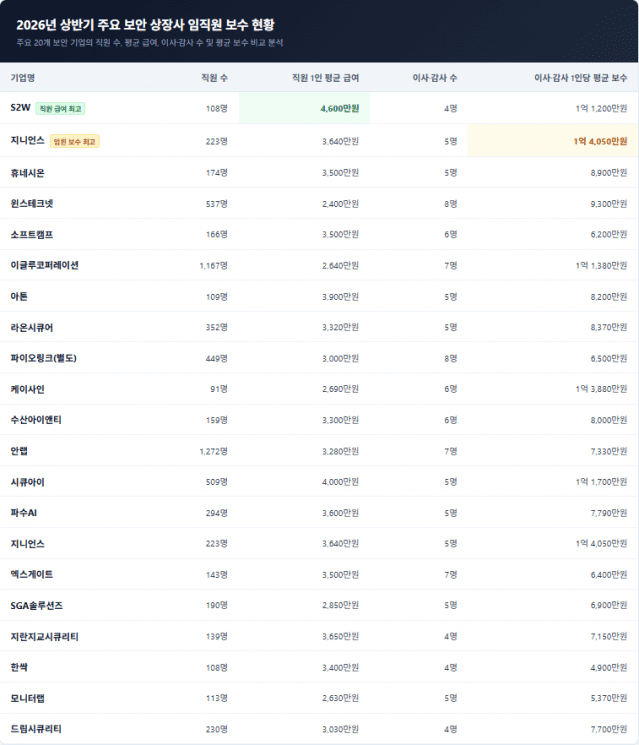Click the 1,272명 employee count
Screen dimensions: 639x745
(x=213, y=451)
